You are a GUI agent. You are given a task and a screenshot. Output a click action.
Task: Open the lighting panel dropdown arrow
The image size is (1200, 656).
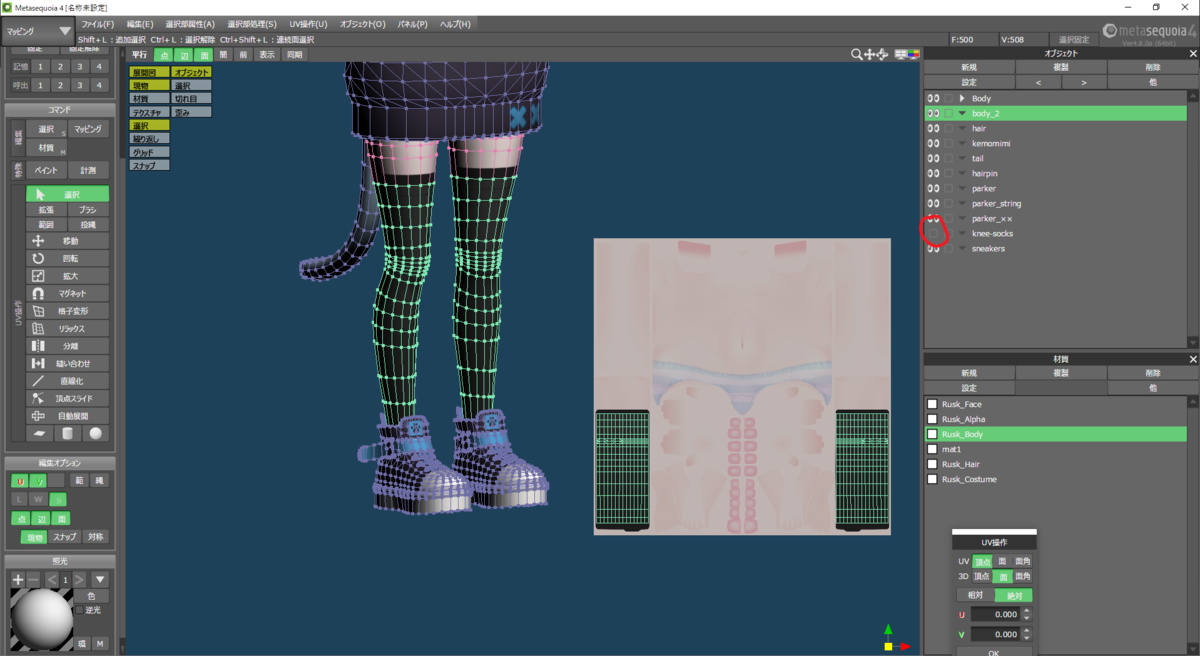coord(100,579)
